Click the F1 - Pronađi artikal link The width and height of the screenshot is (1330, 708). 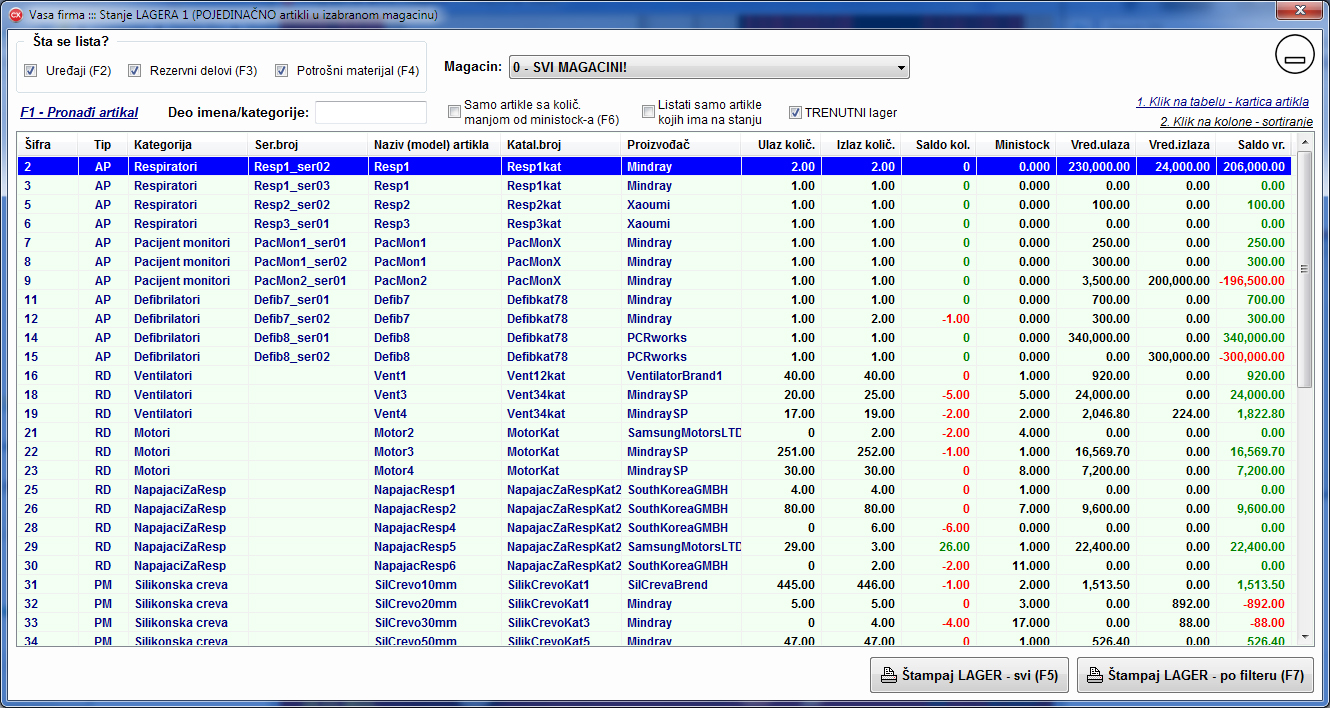click(x=79, y=112)
